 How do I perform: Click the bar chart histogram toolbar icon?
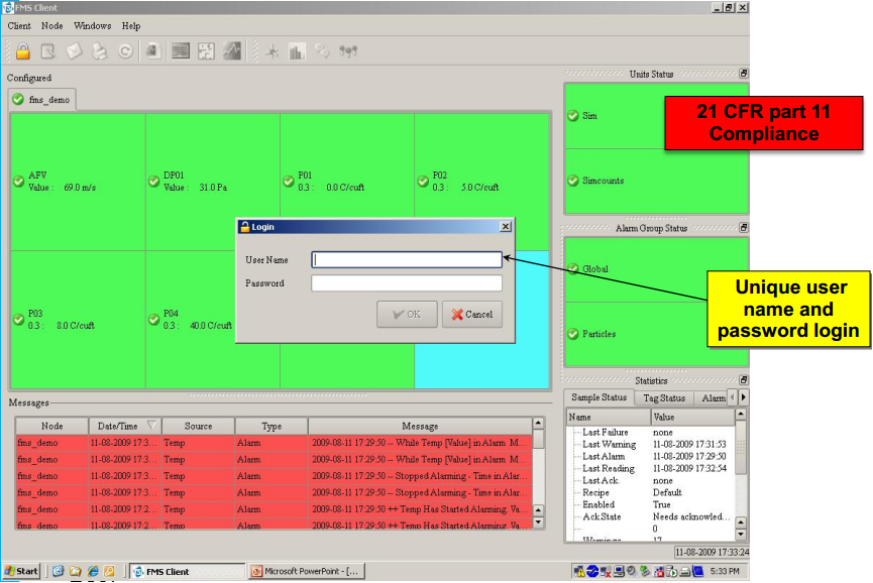(x=297, y=51)
